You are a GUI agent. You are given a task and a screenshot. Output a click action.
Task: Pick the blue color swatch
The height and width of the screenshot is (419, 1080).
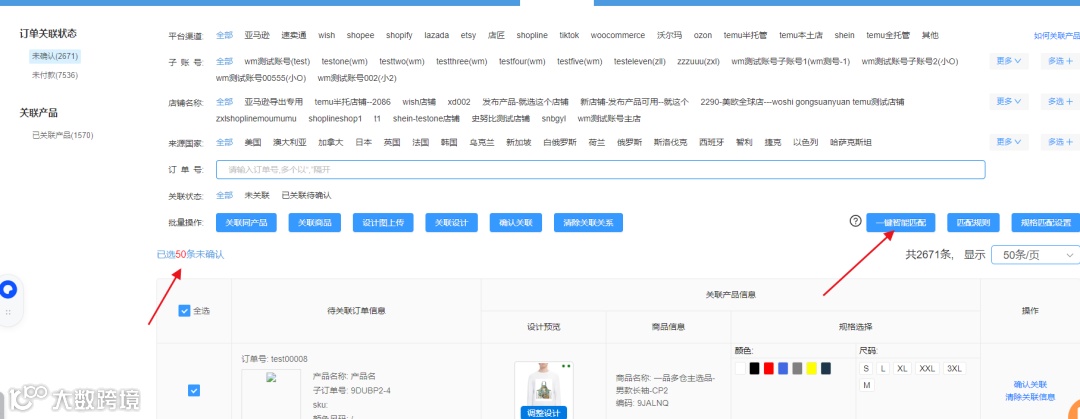(783, 369)
